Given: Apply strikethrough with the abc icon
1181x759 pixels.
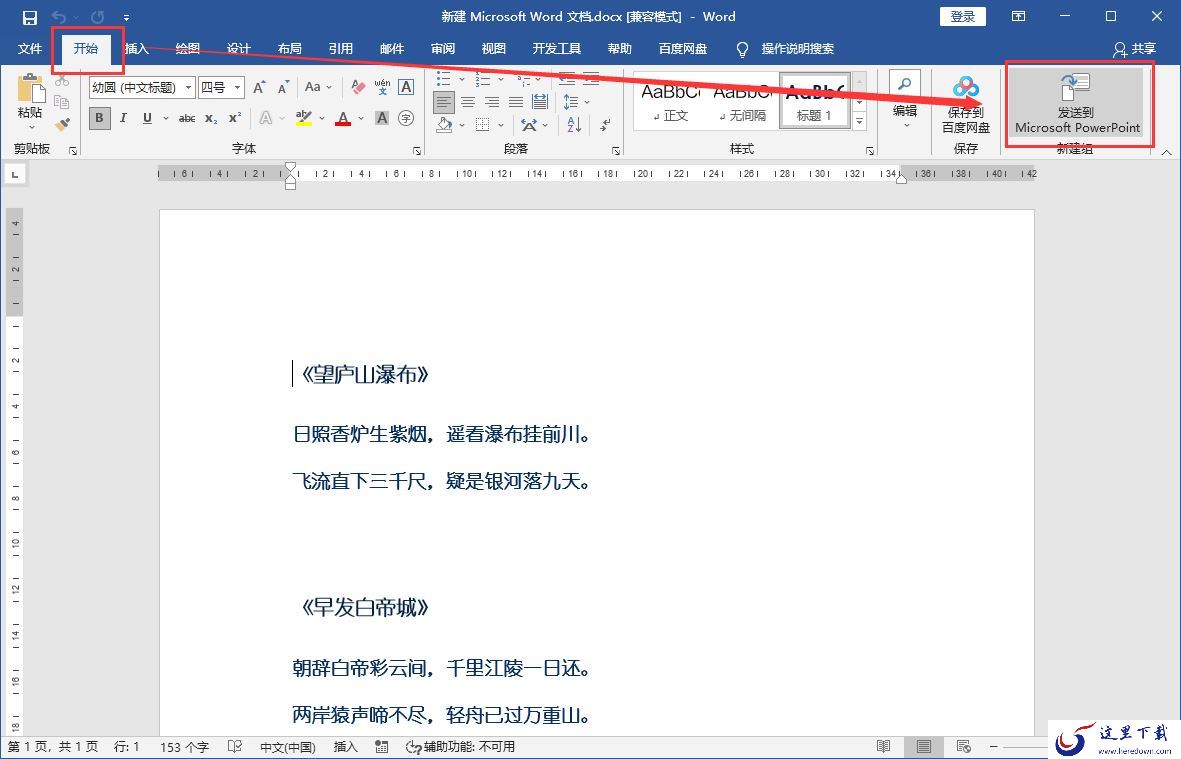Looking at the screenshot, I should [x=187, y=118].
